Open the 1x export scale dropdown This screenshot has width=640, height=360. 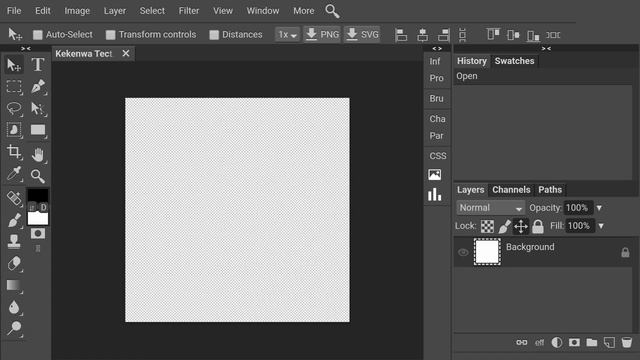click(x=287, y=35)
